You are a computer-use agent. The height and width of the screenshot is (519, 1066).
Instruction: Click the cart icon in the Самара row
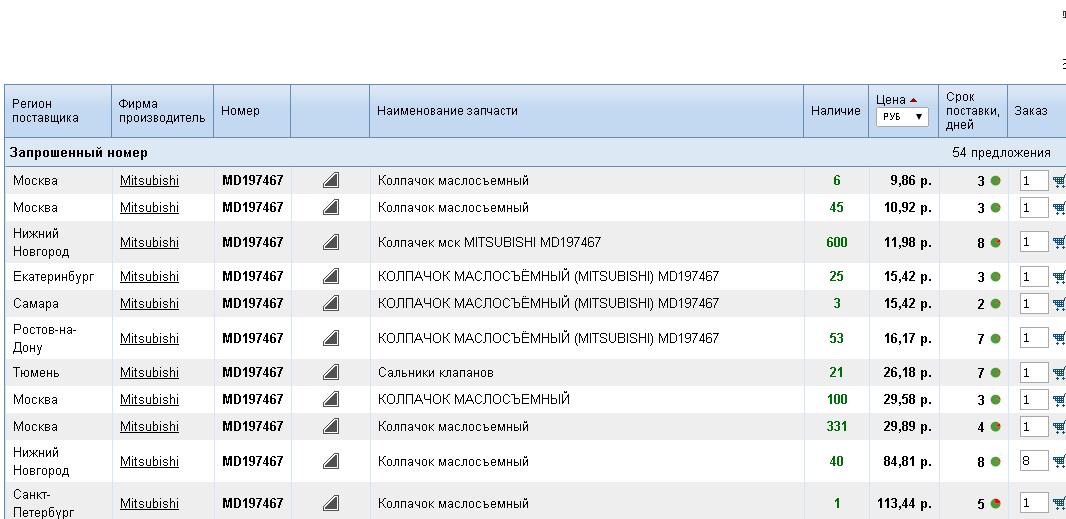coord(1059,304)
